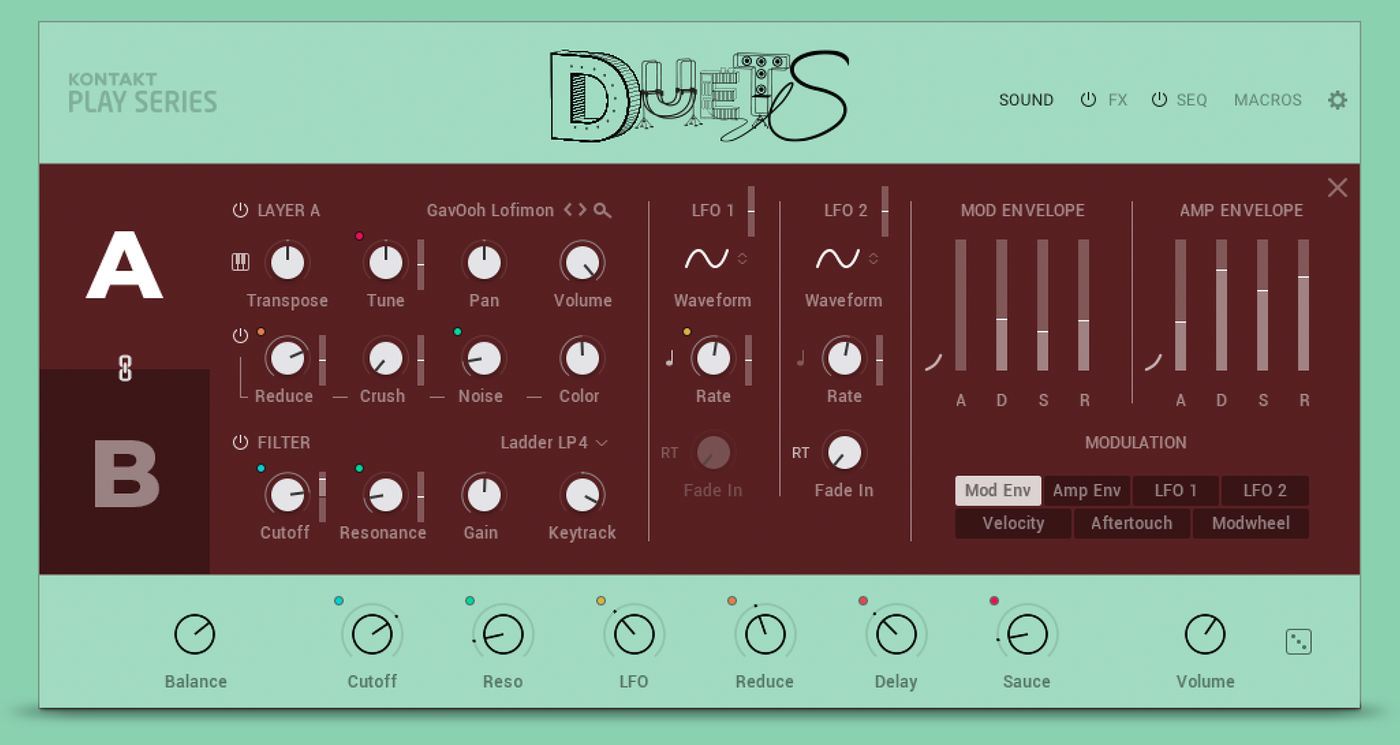This screenshot has width=1400, height=745.
Task: Click the Mod Envelope Sustain slider
Action: tap(1043, 305)
